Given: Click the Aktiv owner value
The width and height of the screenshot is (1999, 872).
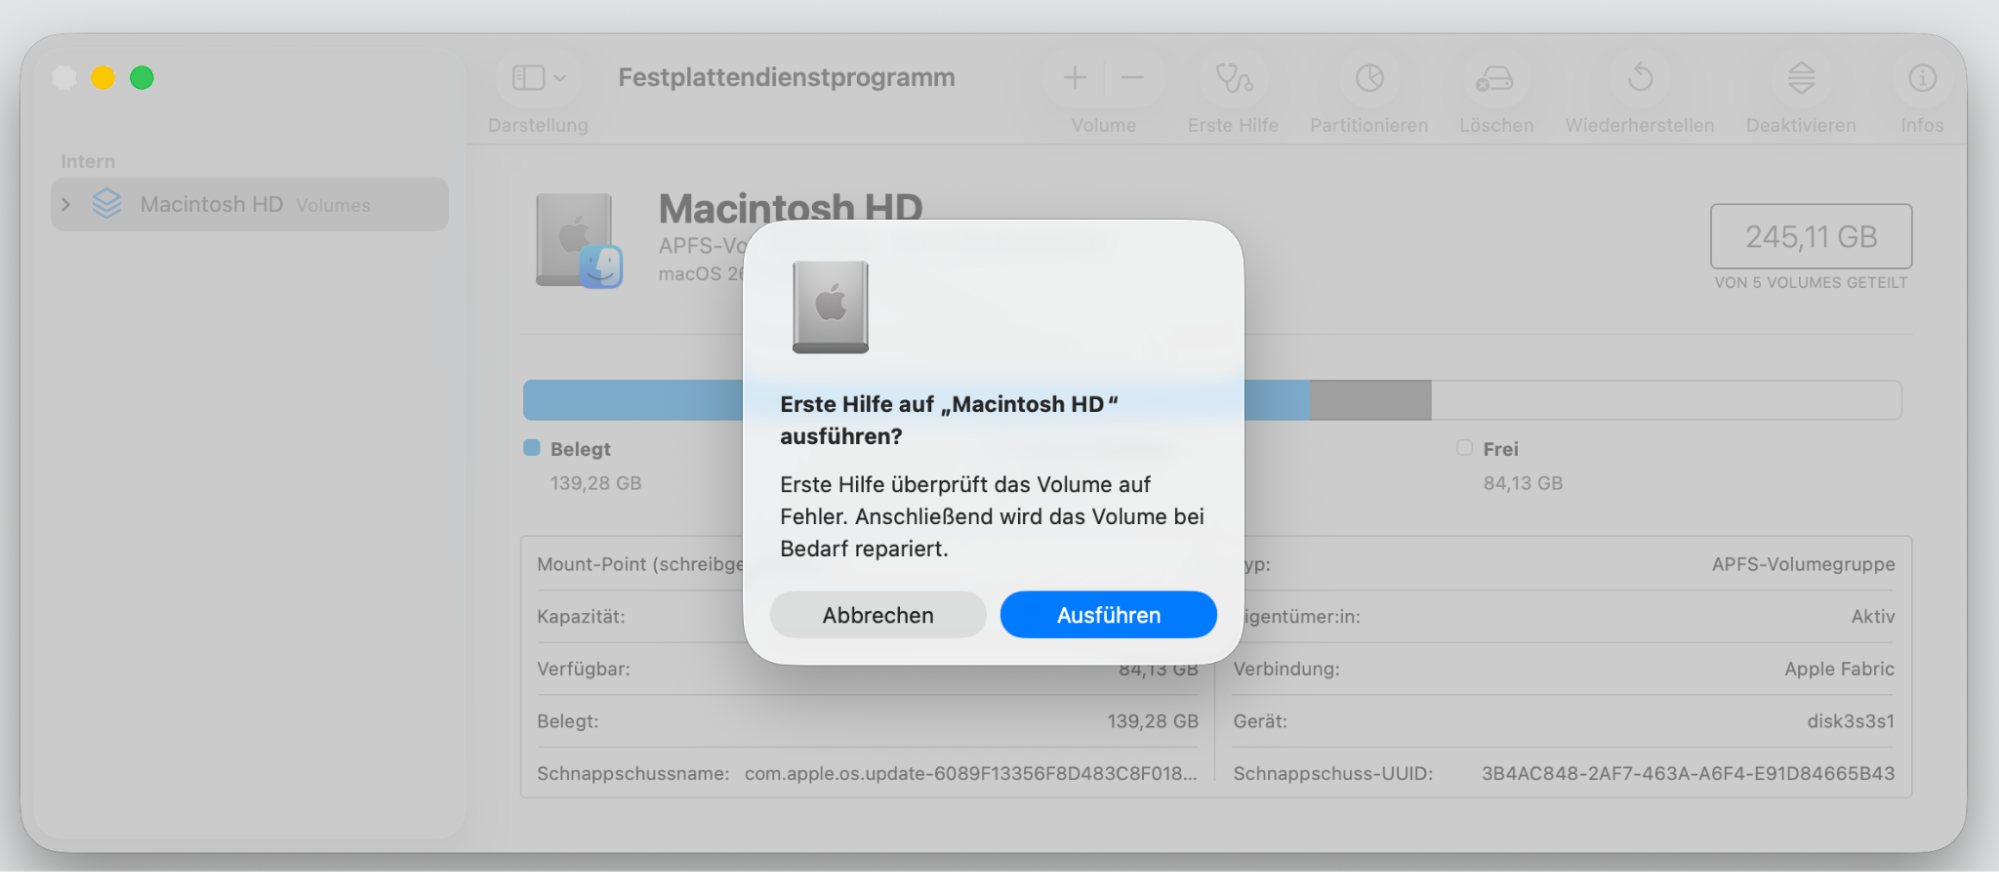Looking at the screenshot, I should (1872, 617).
